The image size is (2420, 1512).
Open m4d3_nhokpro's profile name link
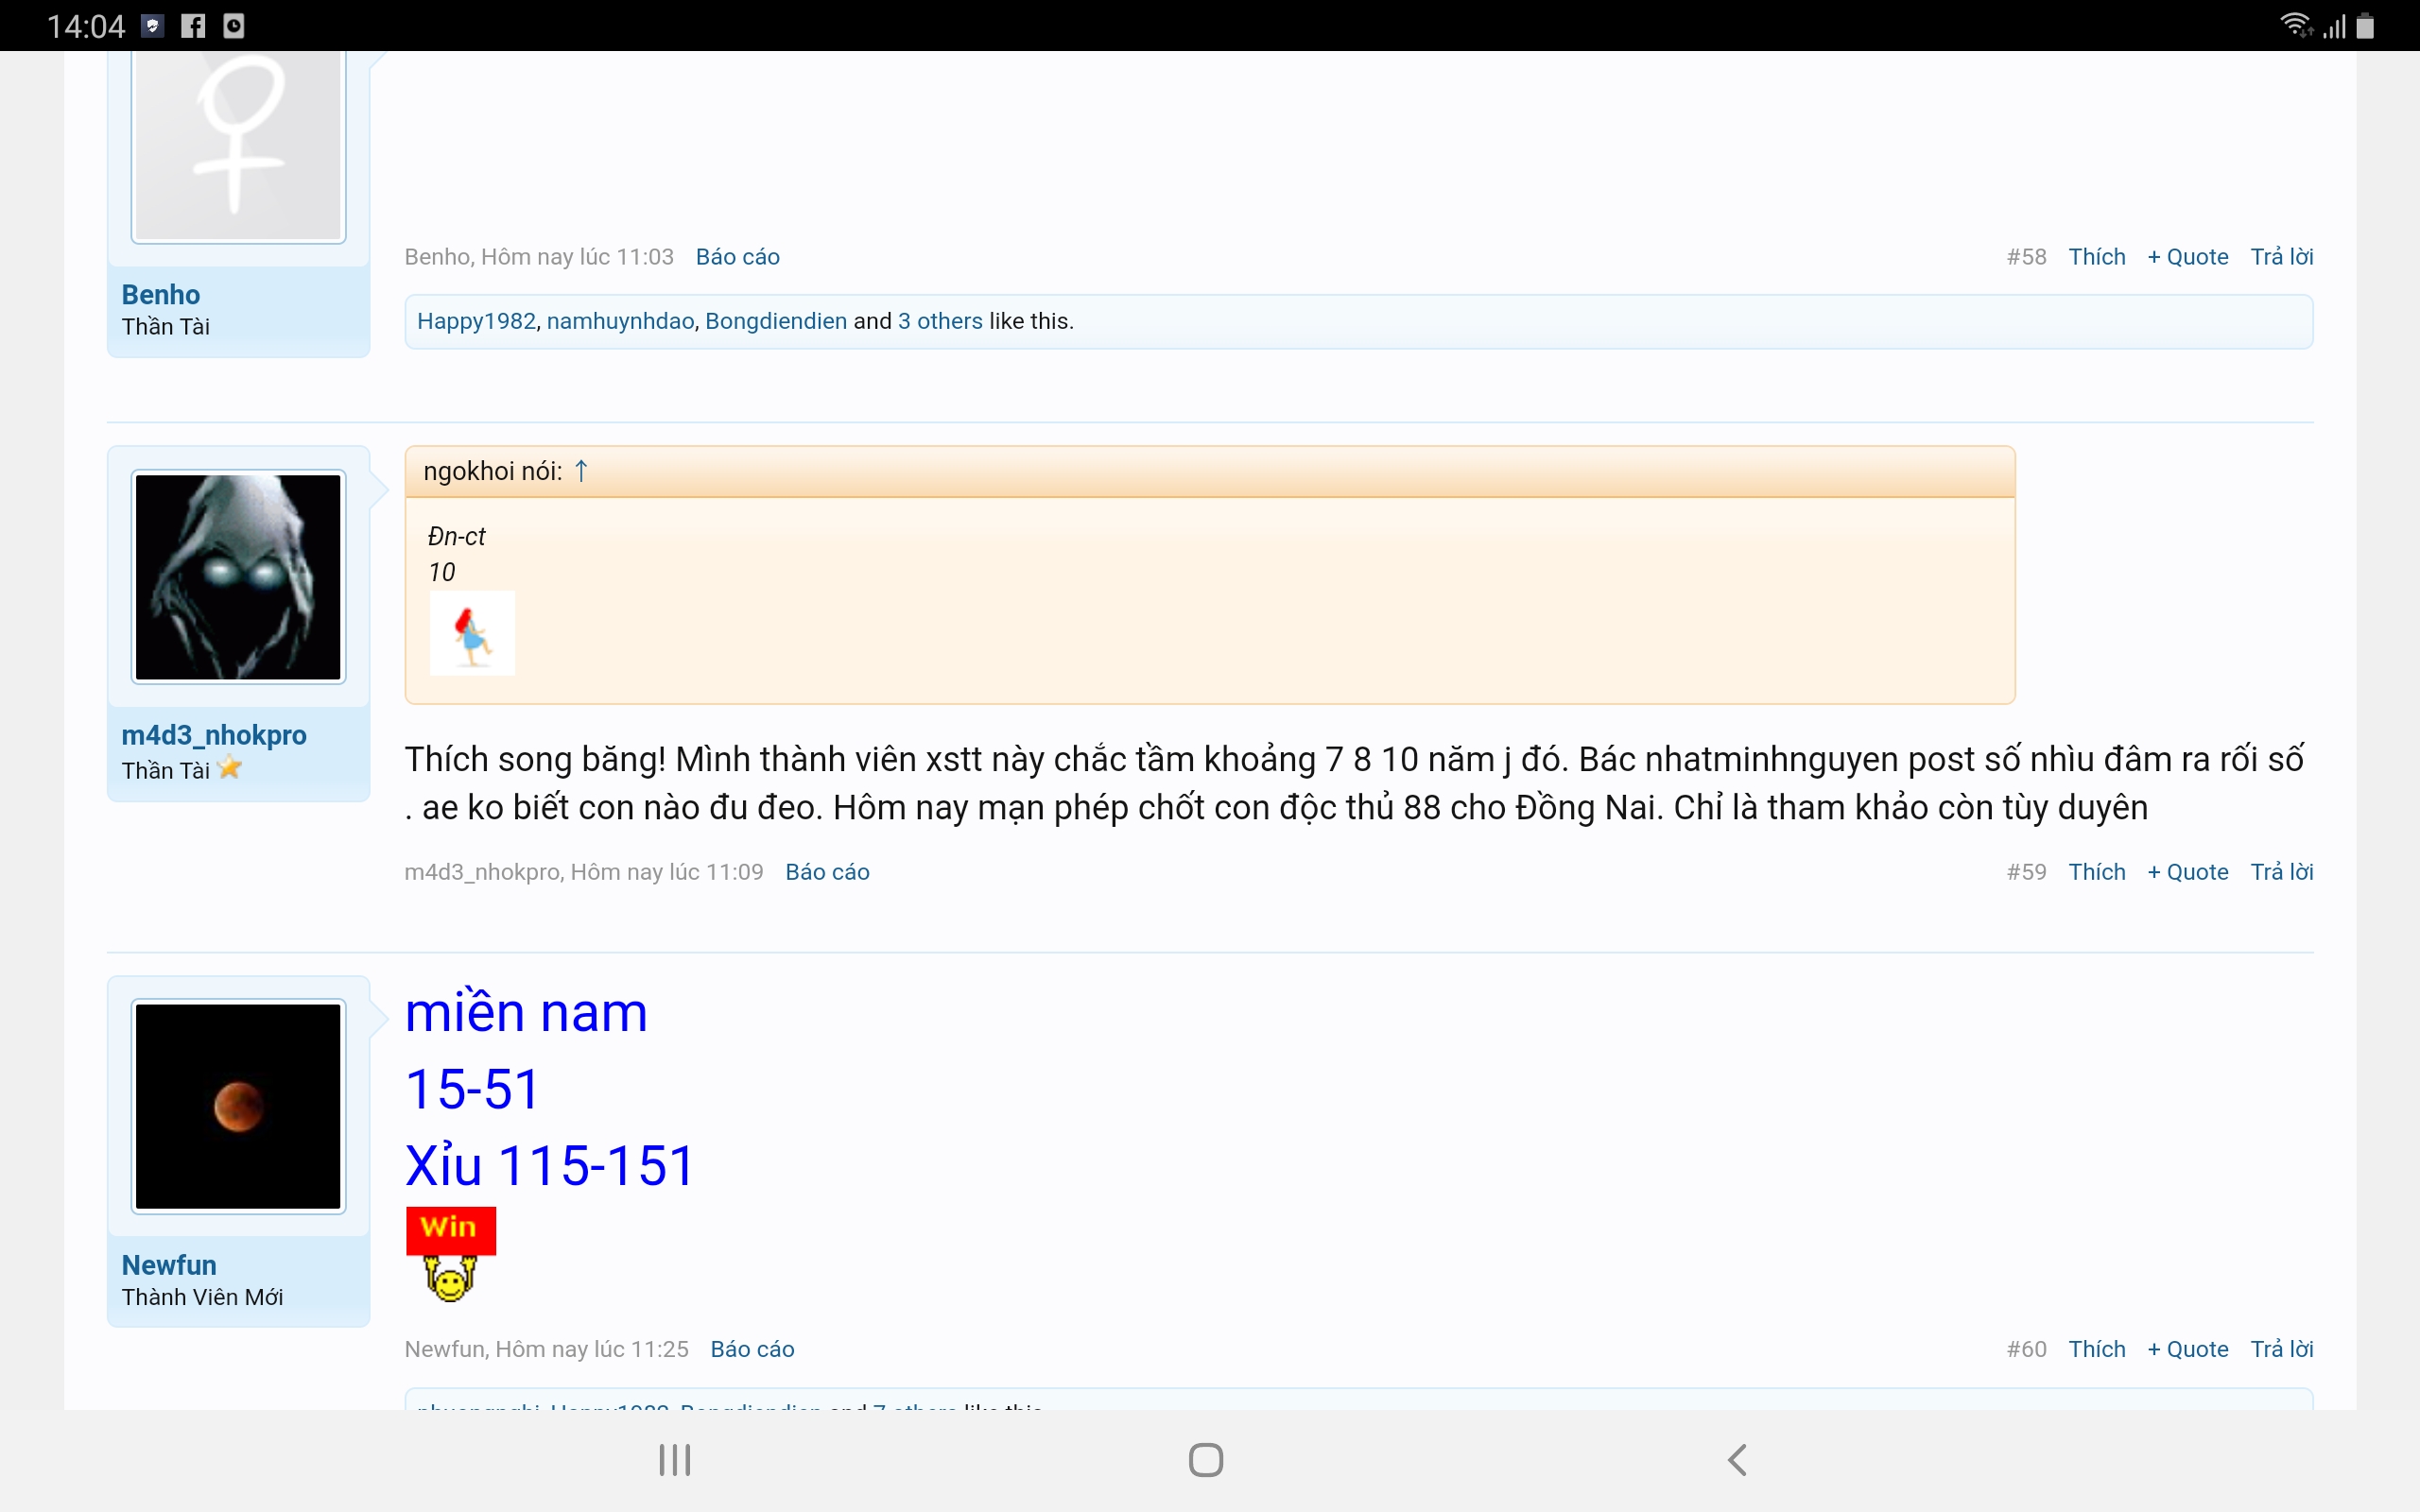[x=214, y=735]
